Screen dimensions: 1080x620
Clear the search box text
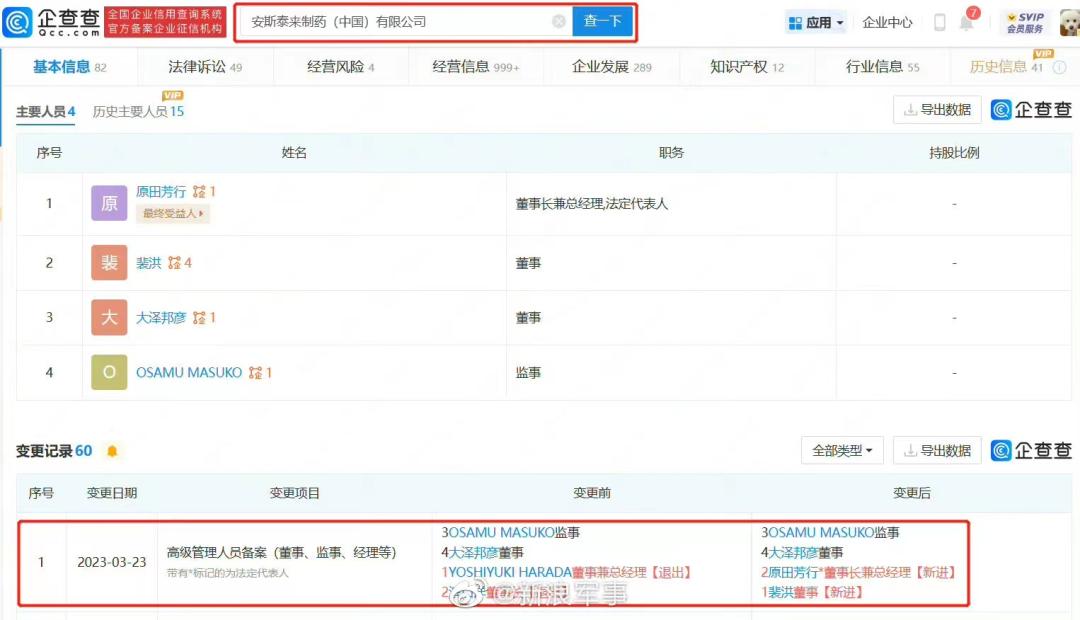pyautogui.click(x=559, y=22)
